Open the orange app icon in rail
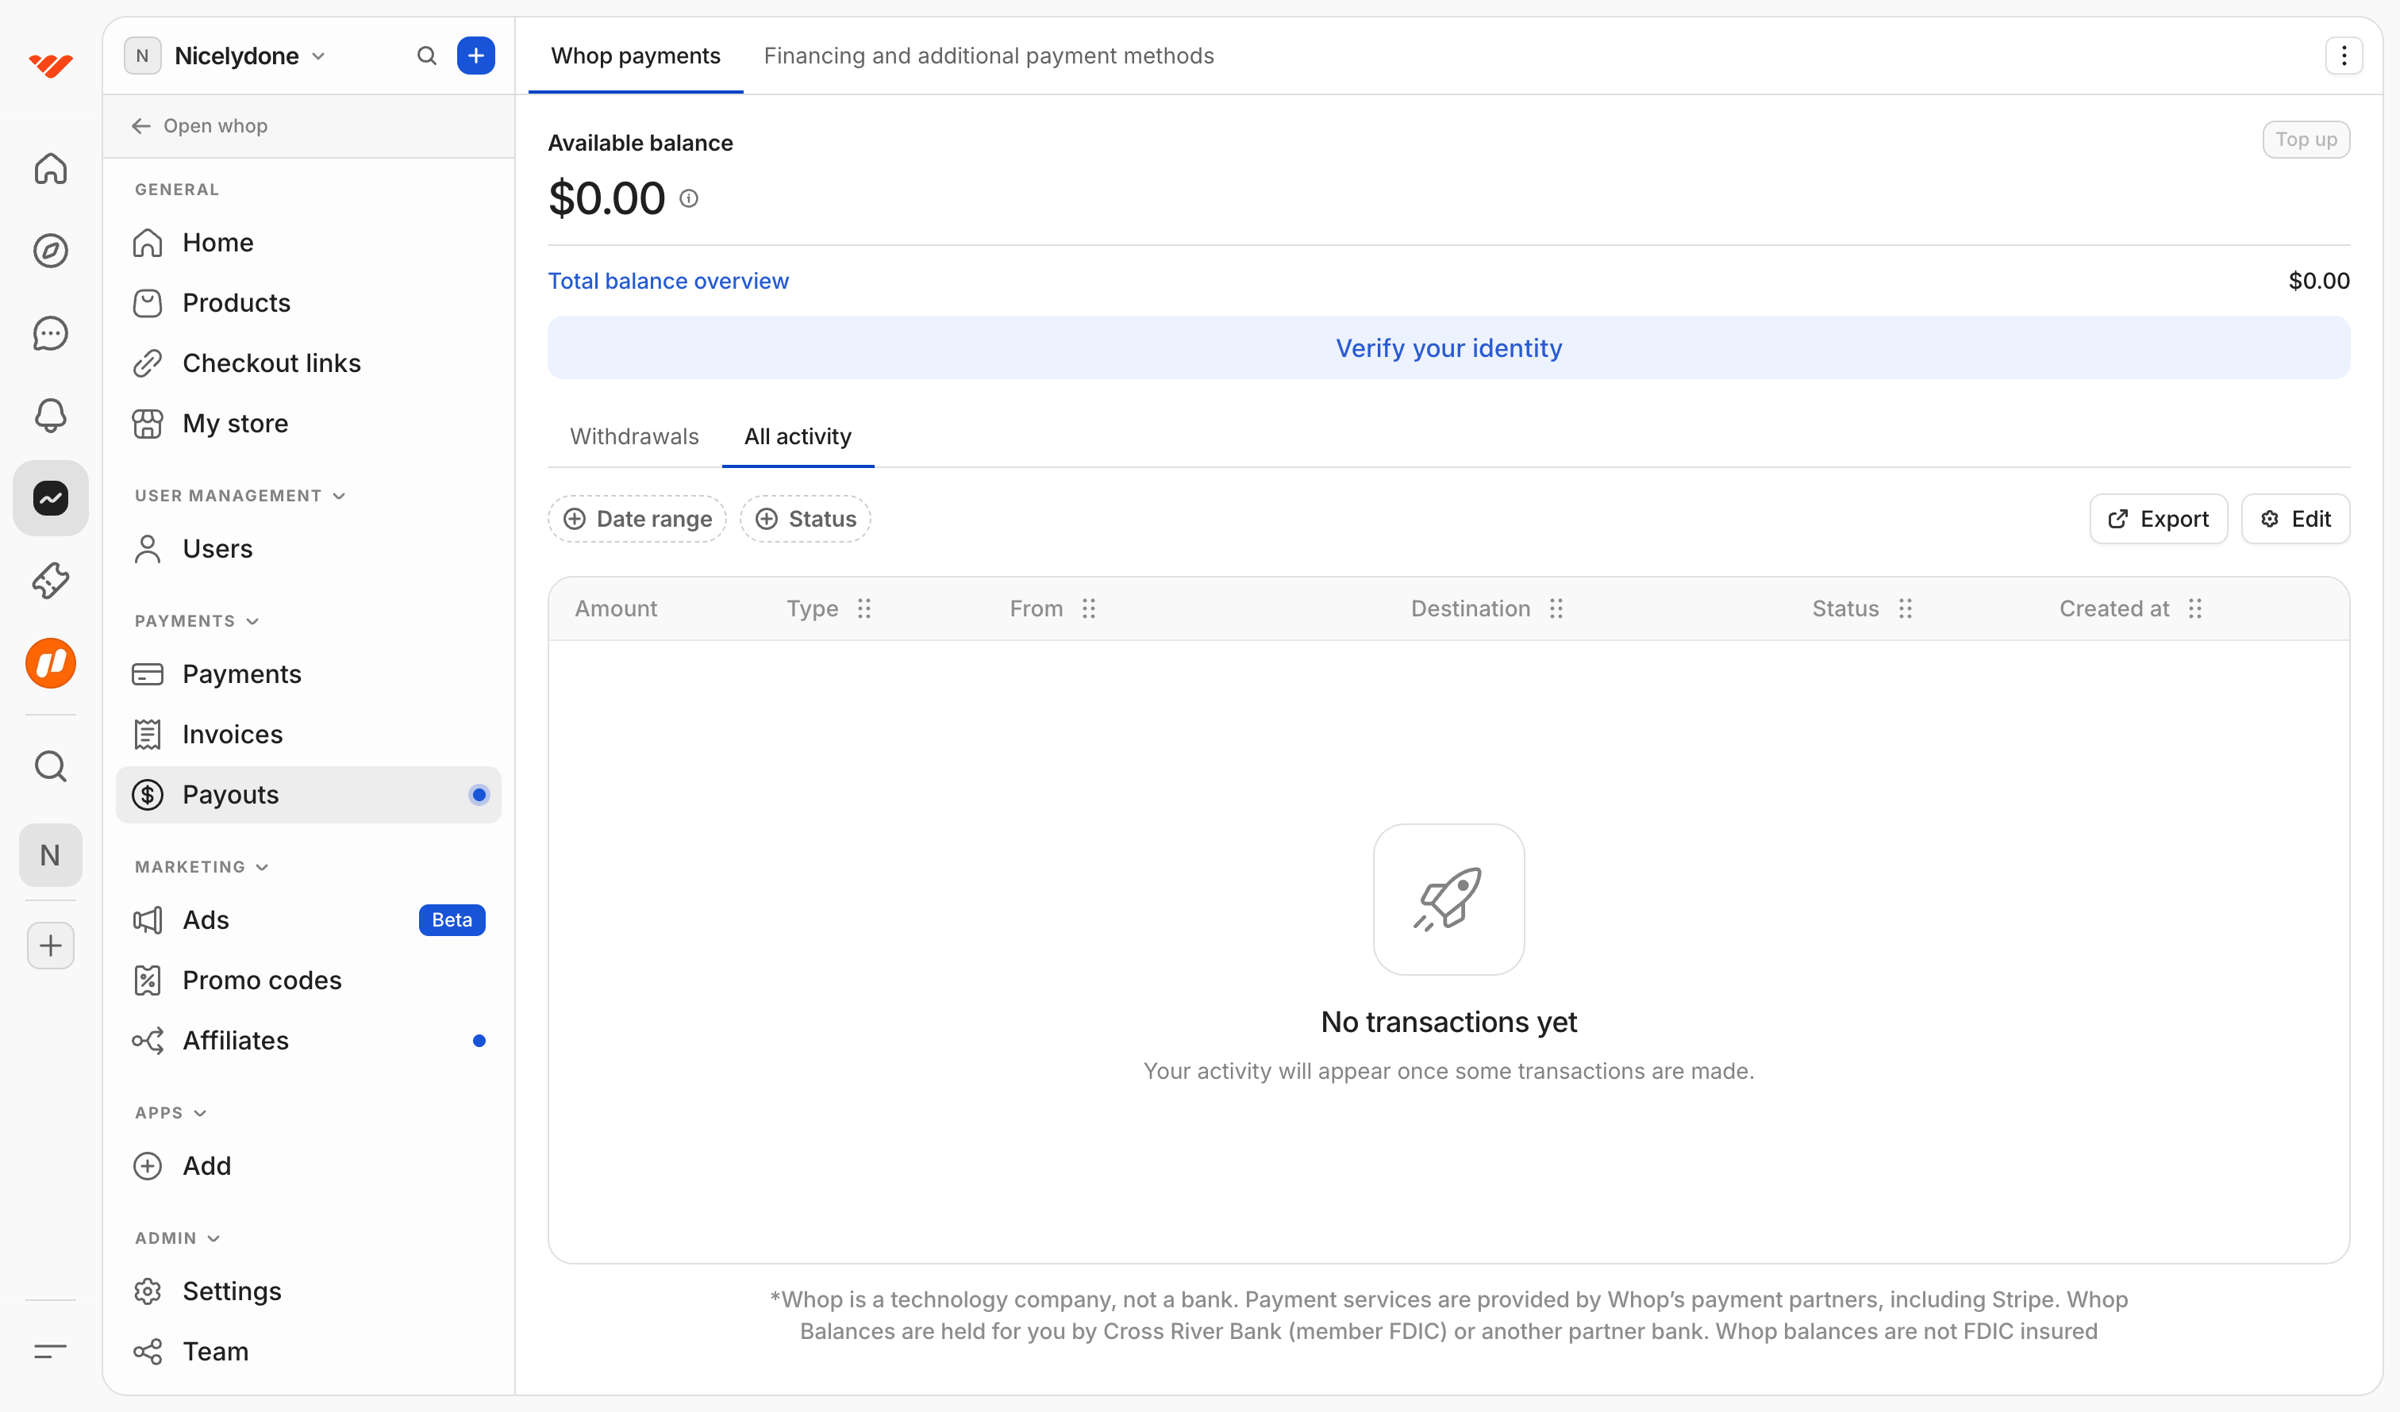Screen dimensions: 2400x1412 pyautogui.click(x=50, y=663)
